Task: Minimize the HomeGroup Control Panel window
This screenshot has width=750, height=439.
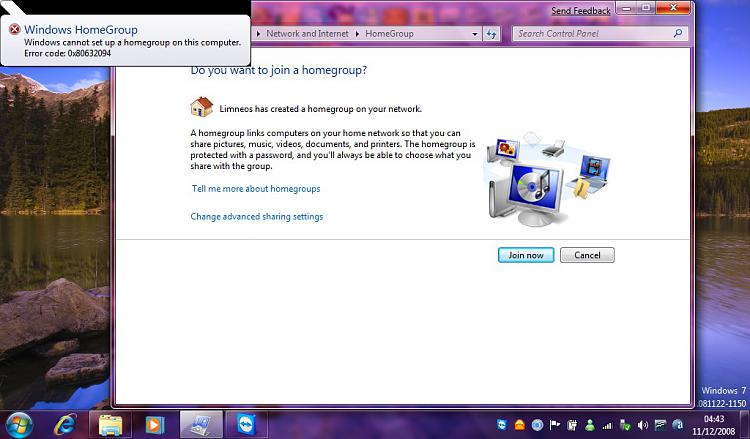Action: point(627,8)
